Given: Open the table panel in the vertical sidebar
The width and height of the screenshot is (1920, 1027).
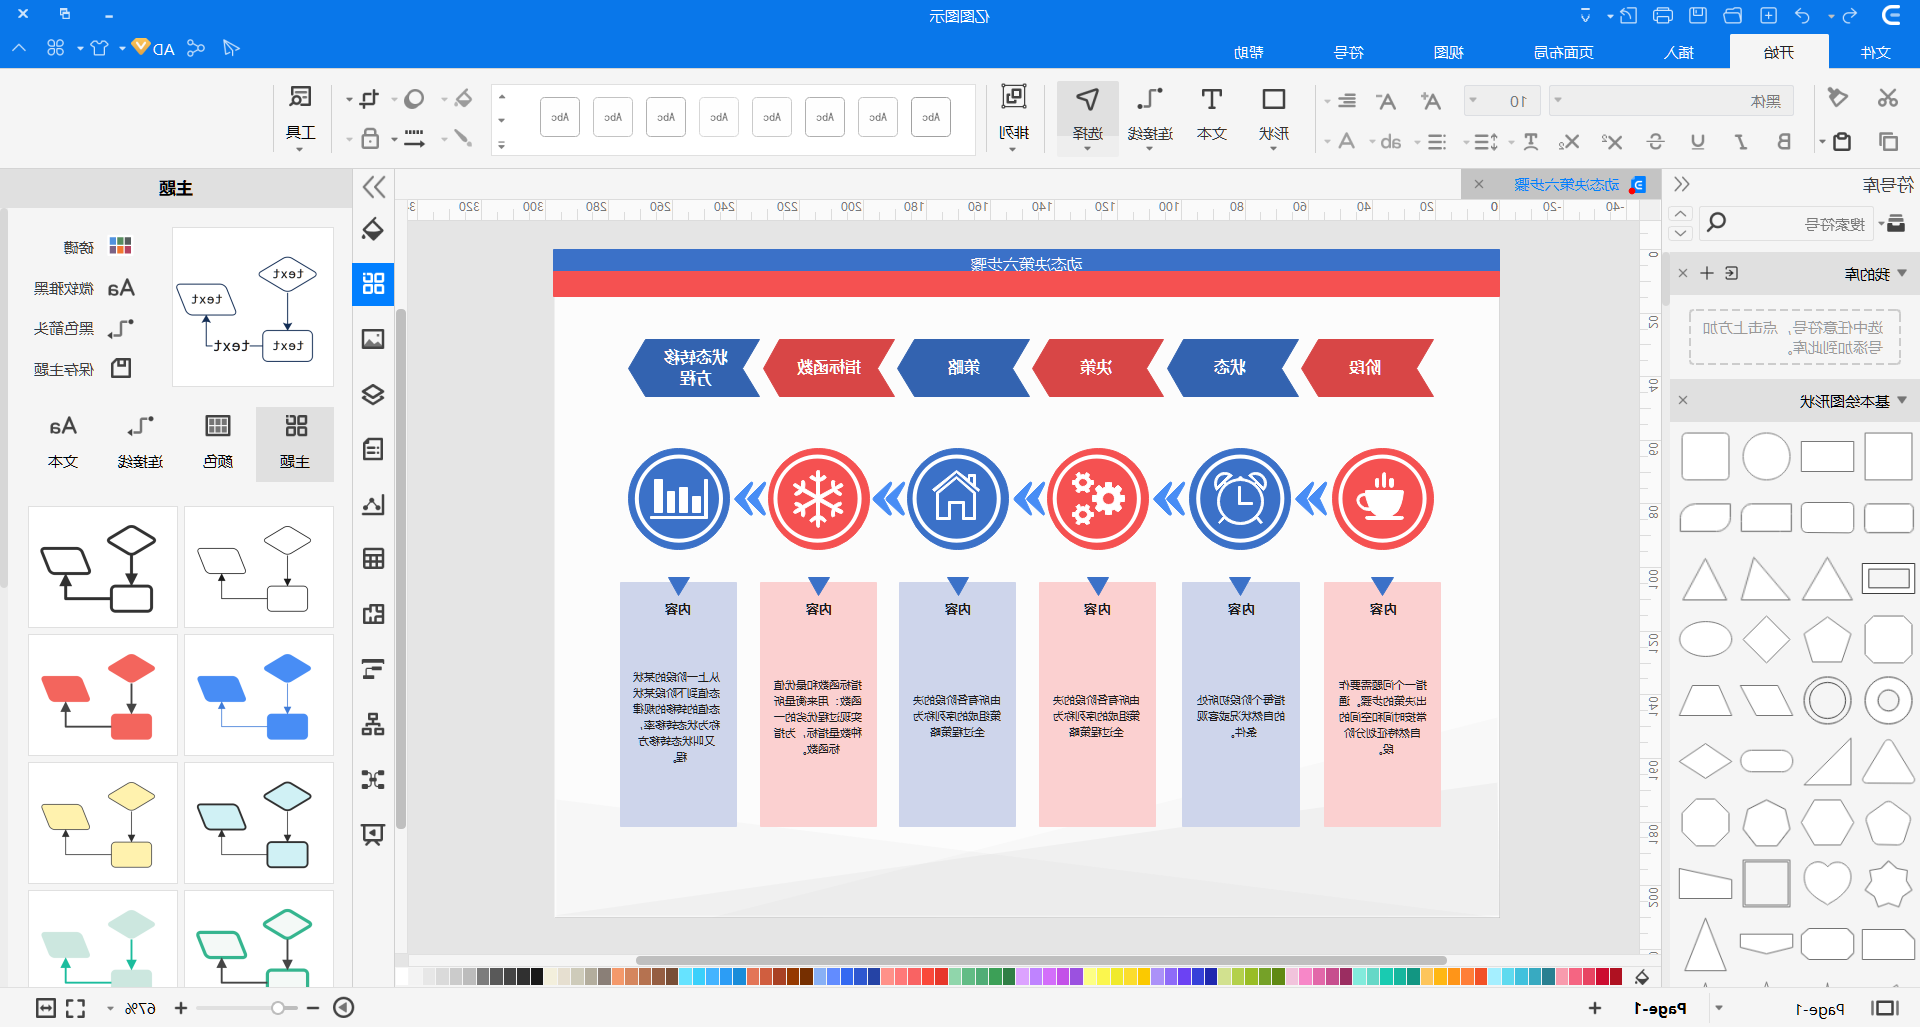Looking at the screenshot, I should [373, 559].
